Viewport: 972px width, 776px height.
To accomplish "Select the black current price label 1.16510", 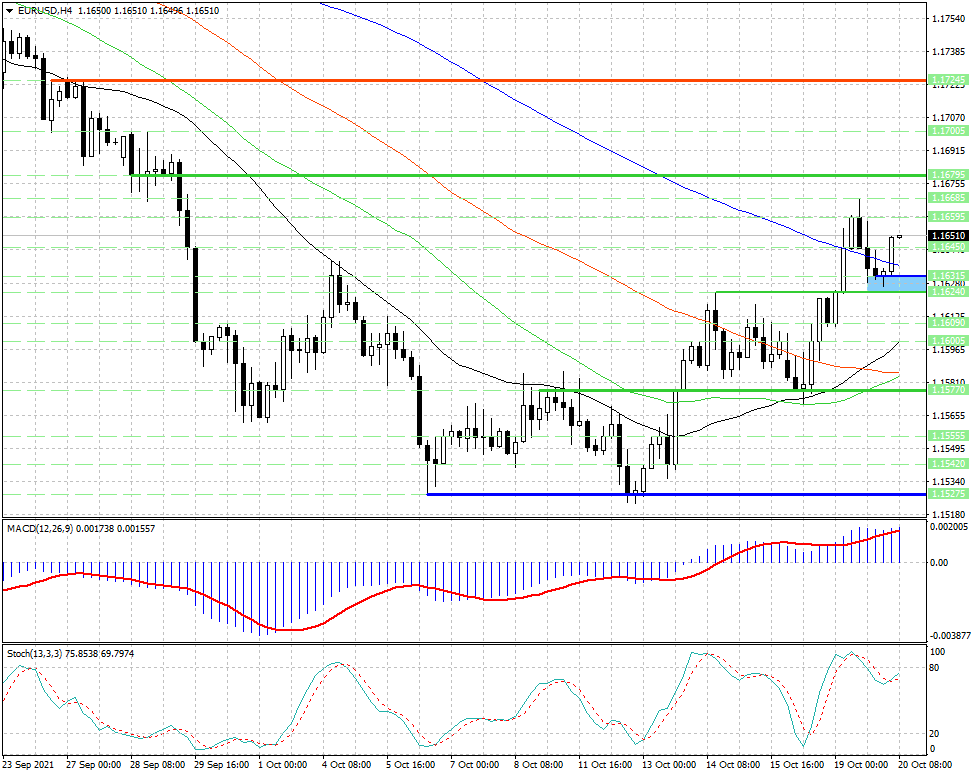I will (948, 236).
